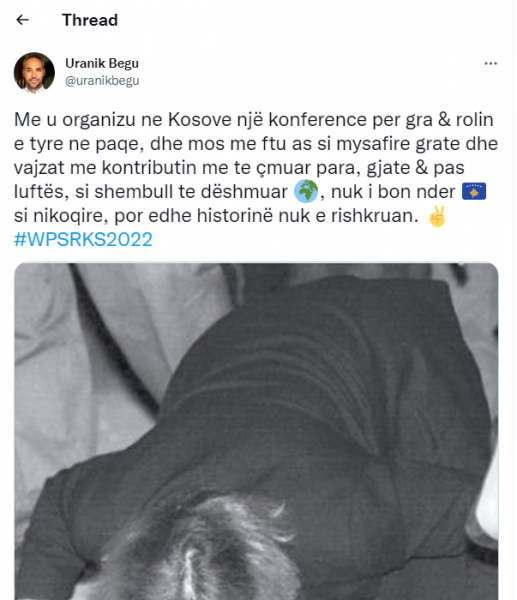
Task: Go back using the left arrow
Action: pyautogui.click(x=23, y=20)
